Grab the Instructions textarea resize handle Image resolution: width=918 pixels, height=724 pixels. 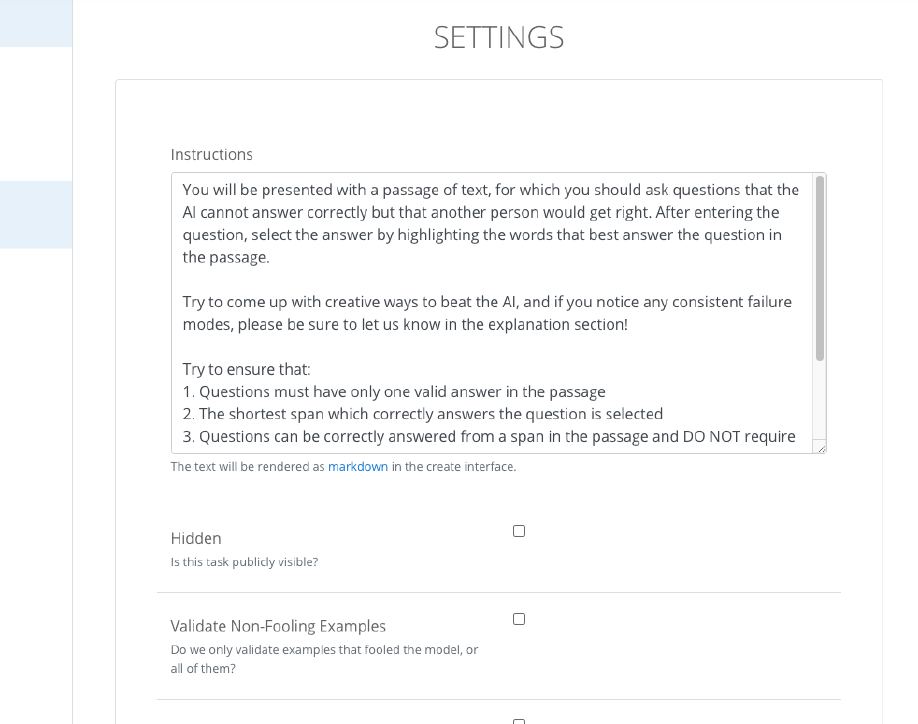(x=821, y=448)
